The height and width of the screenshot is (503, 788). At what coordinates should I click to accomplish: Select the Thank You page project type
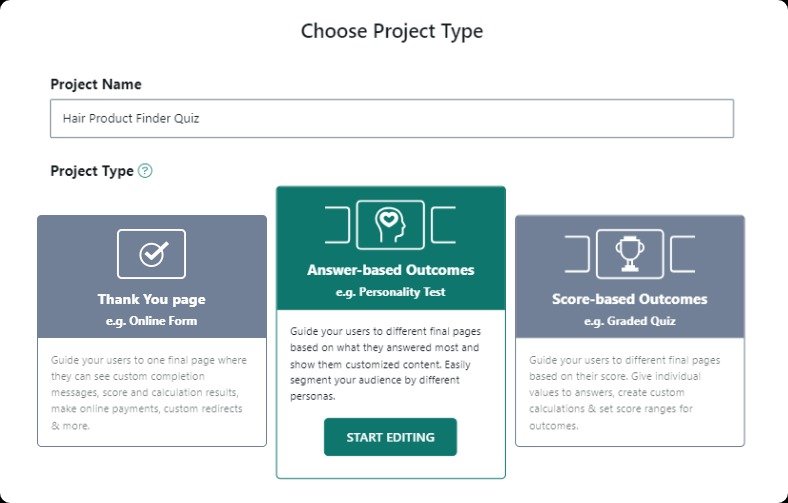coord(152,331)
